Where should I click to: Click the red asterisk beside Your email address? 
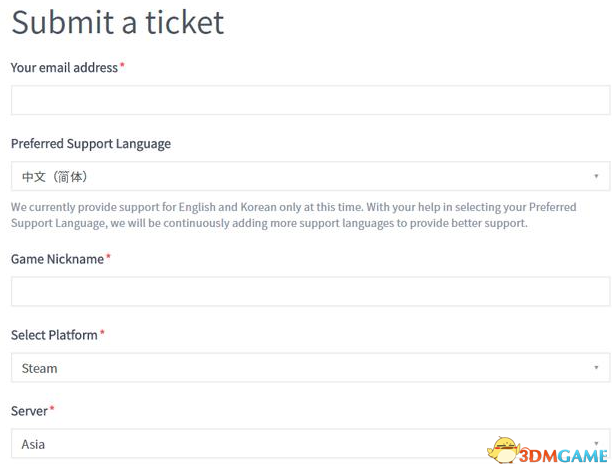pos(122,65)
